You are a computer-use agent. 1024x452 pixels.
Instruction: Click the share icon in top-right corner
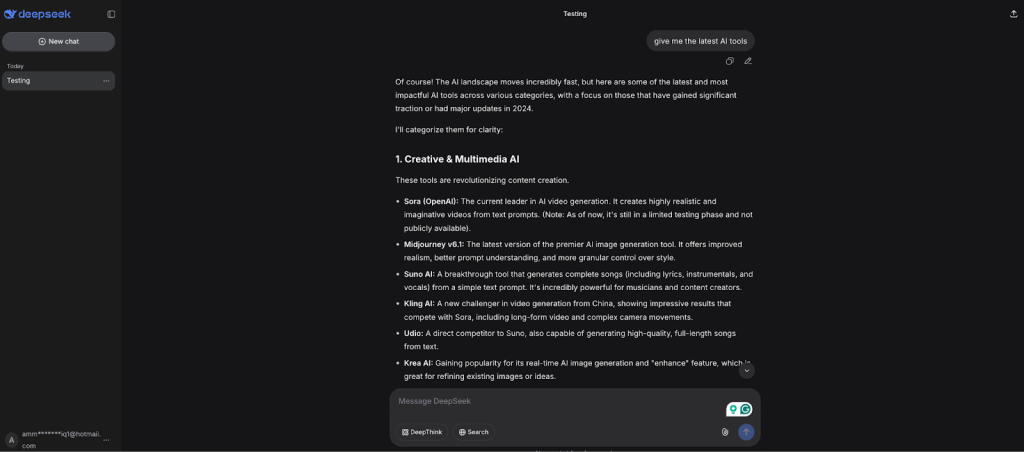[1013, 14]
